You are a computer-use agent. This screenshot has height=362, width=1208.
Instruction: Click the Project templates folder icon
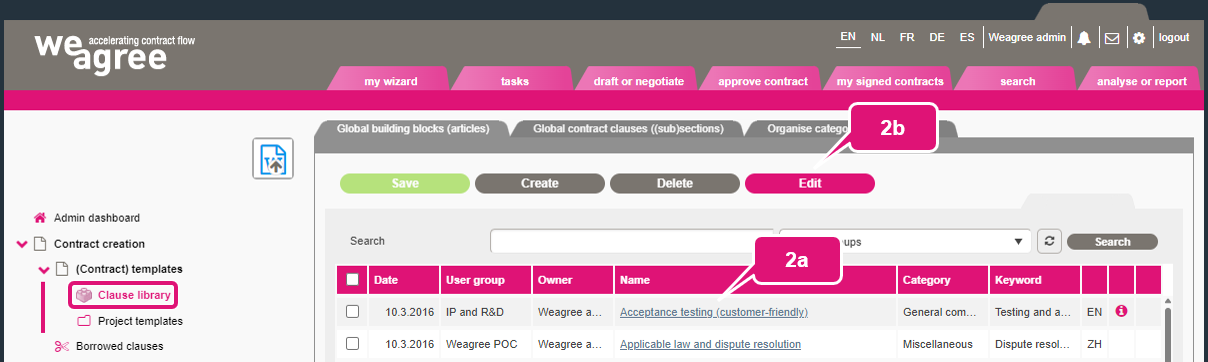click(84, 321)
